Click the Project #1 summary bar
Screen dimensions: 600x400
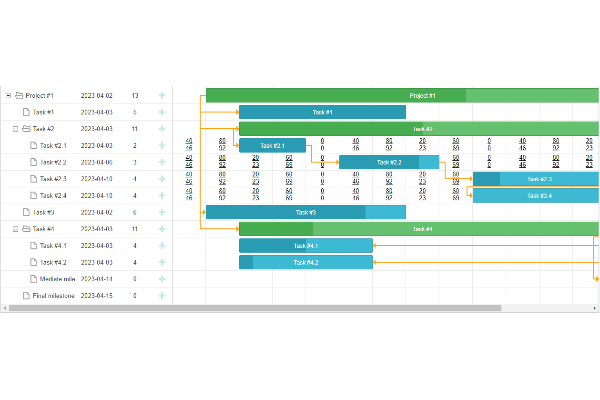[400, 96]
